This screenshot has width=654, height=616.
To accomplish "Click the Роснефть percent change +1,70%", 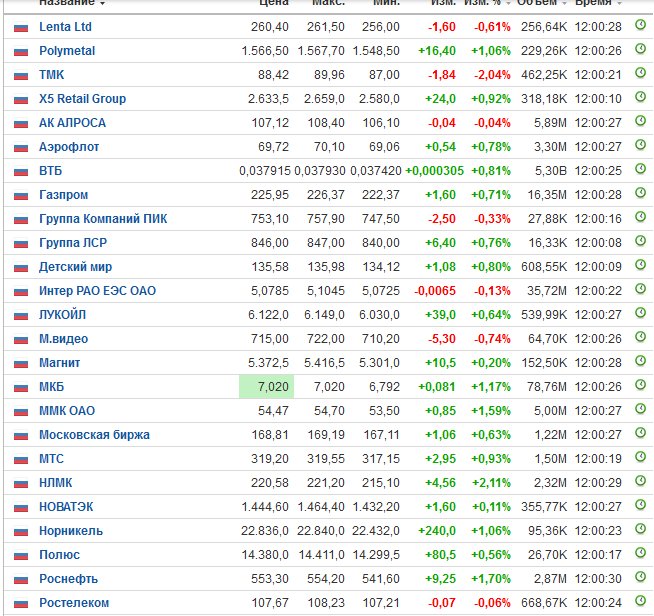I will (x=491, y=579).
